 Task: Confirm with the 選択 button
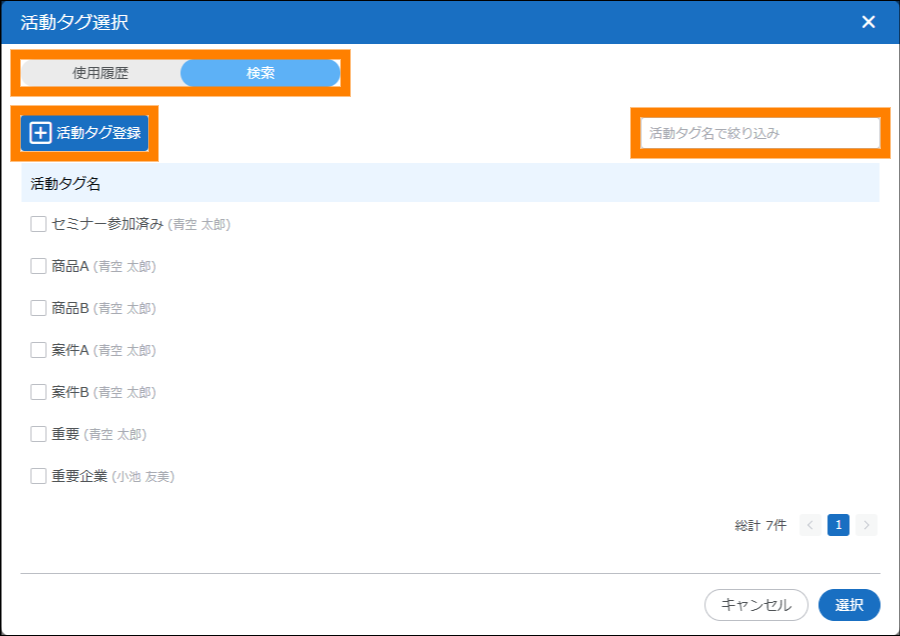click(x=849, y=605)
